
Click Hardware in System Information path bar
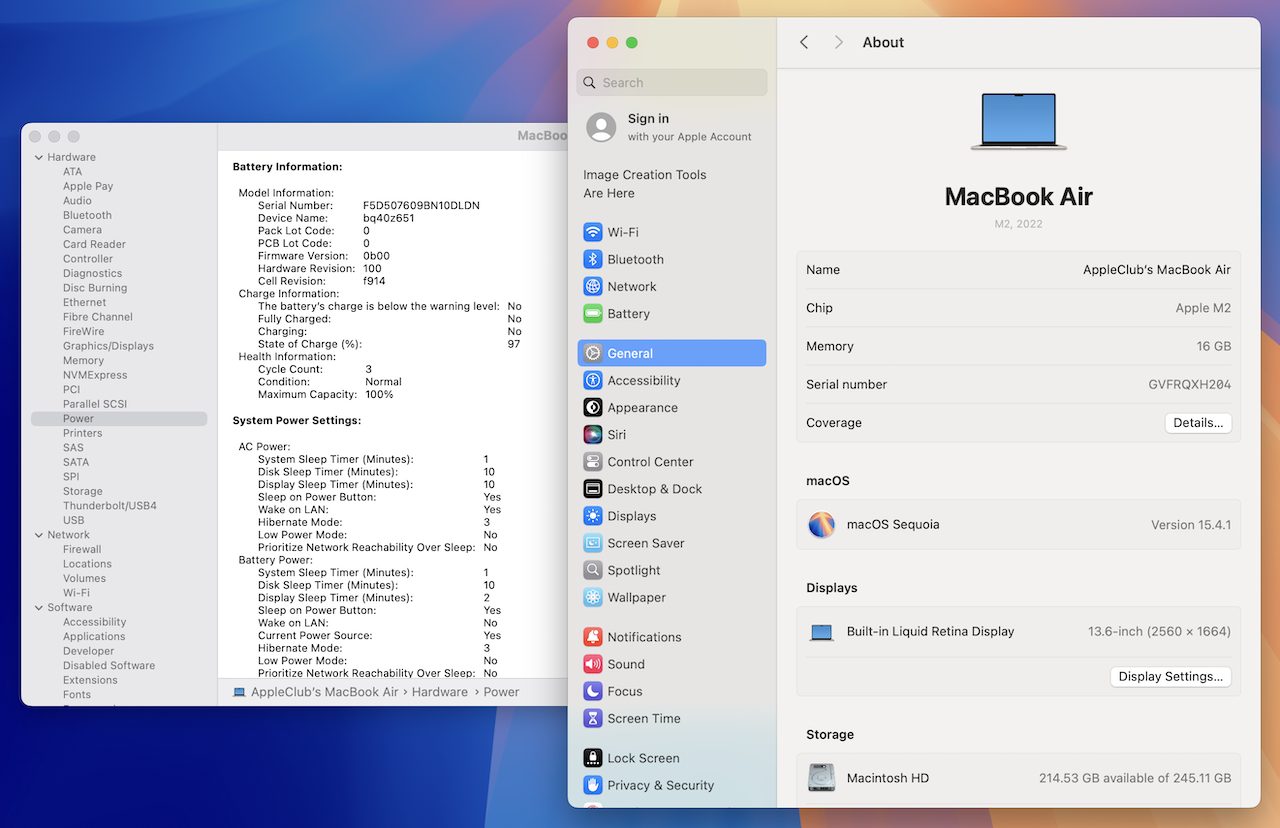click(440, 692)
